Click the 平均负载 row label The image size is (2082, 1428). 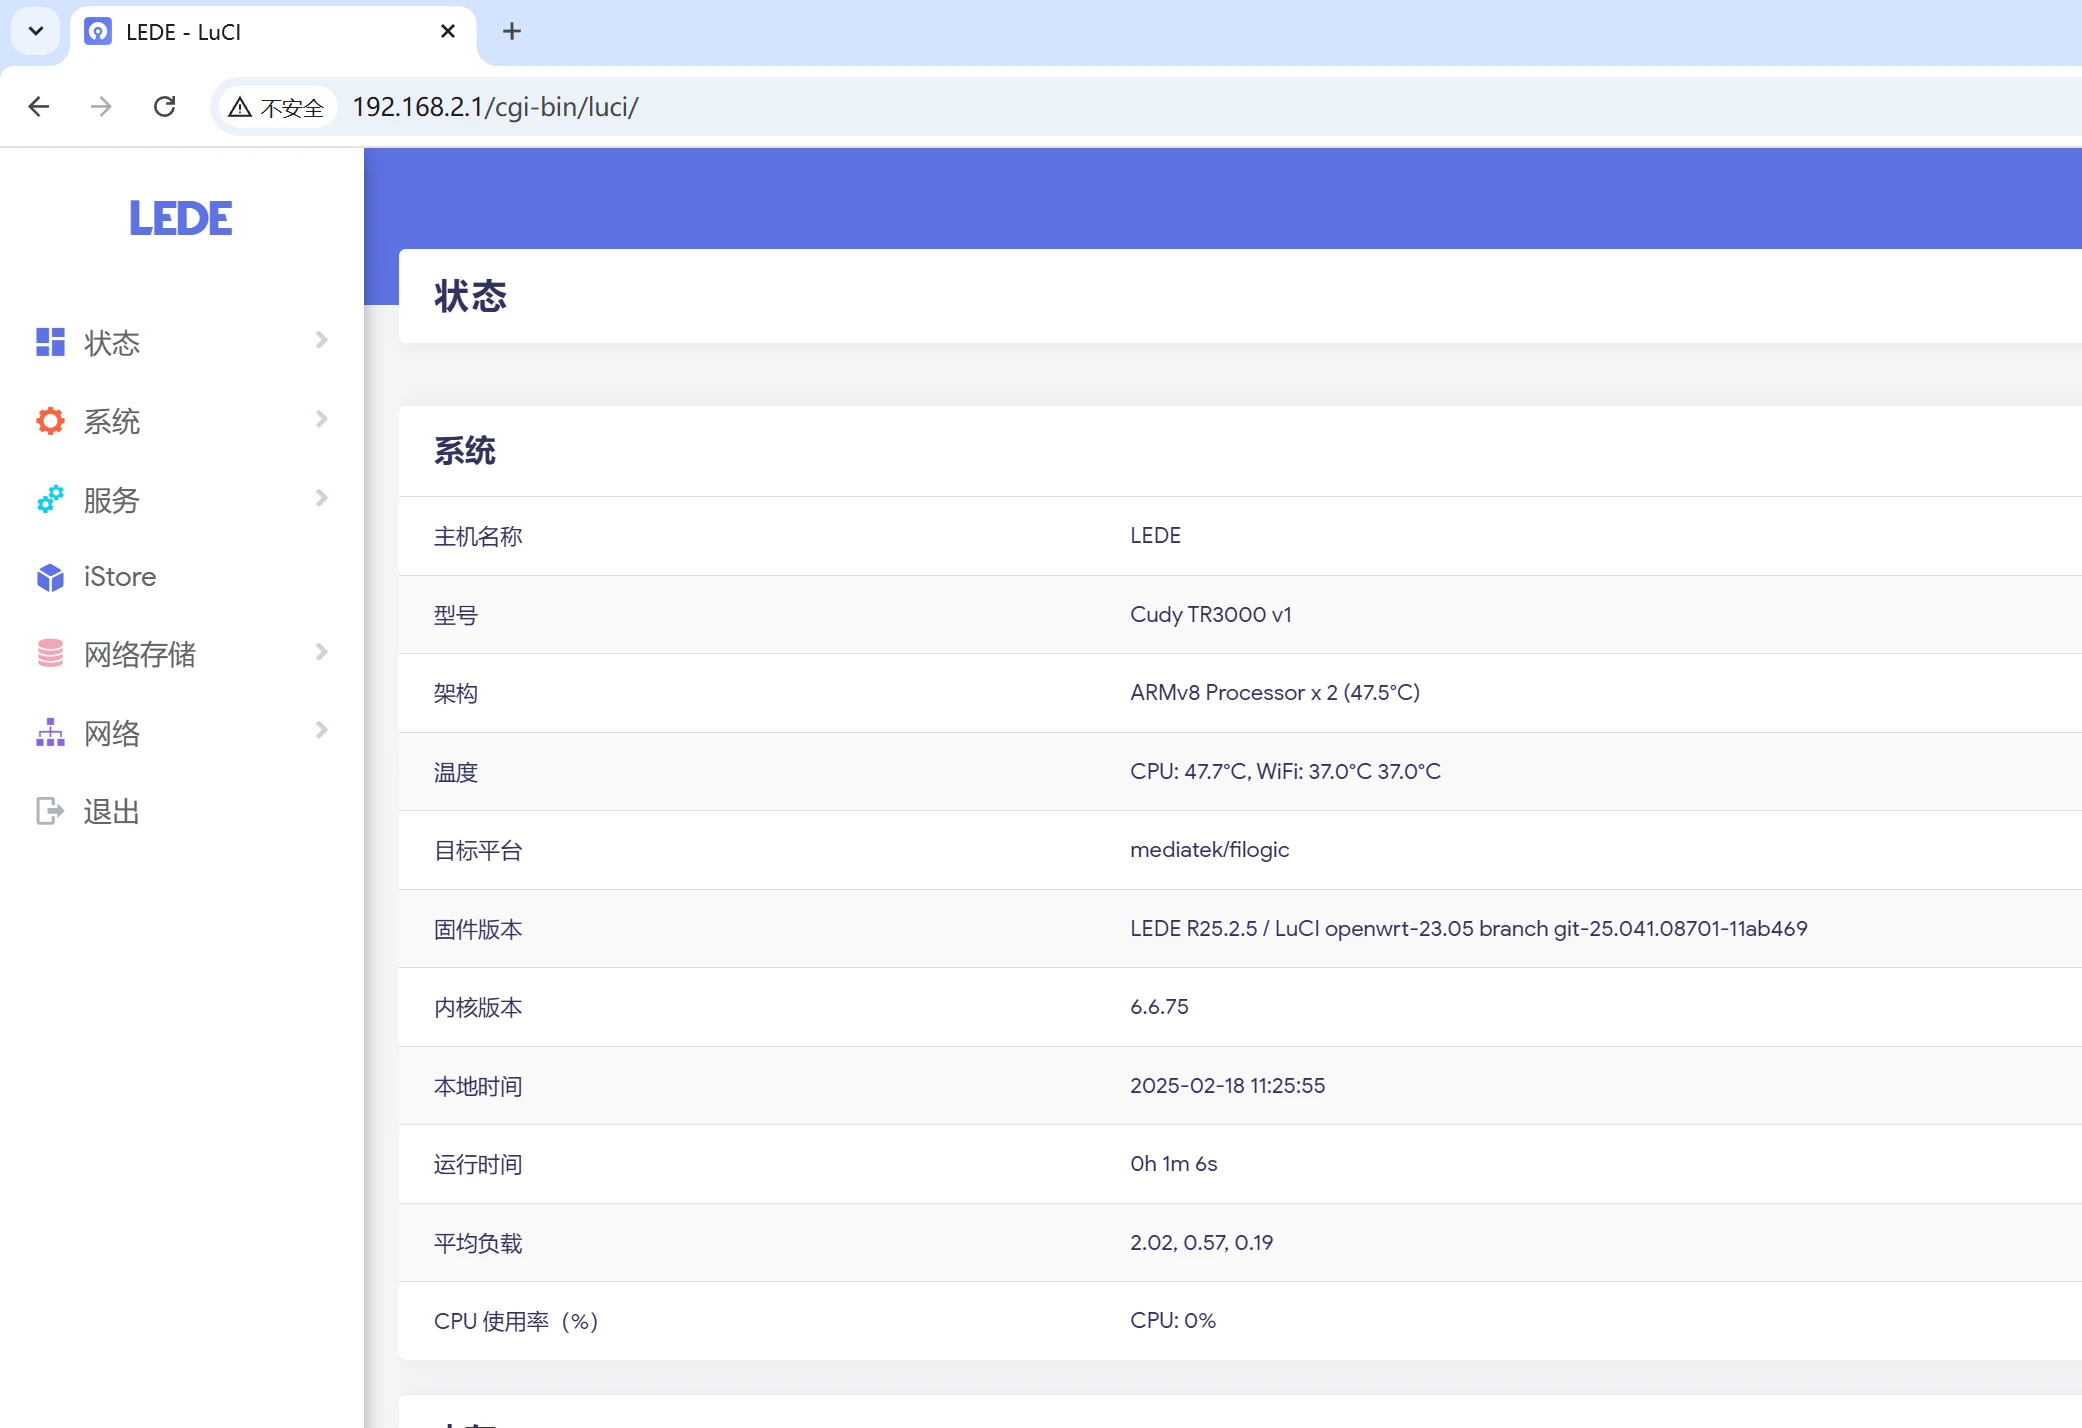point(477,1243)
